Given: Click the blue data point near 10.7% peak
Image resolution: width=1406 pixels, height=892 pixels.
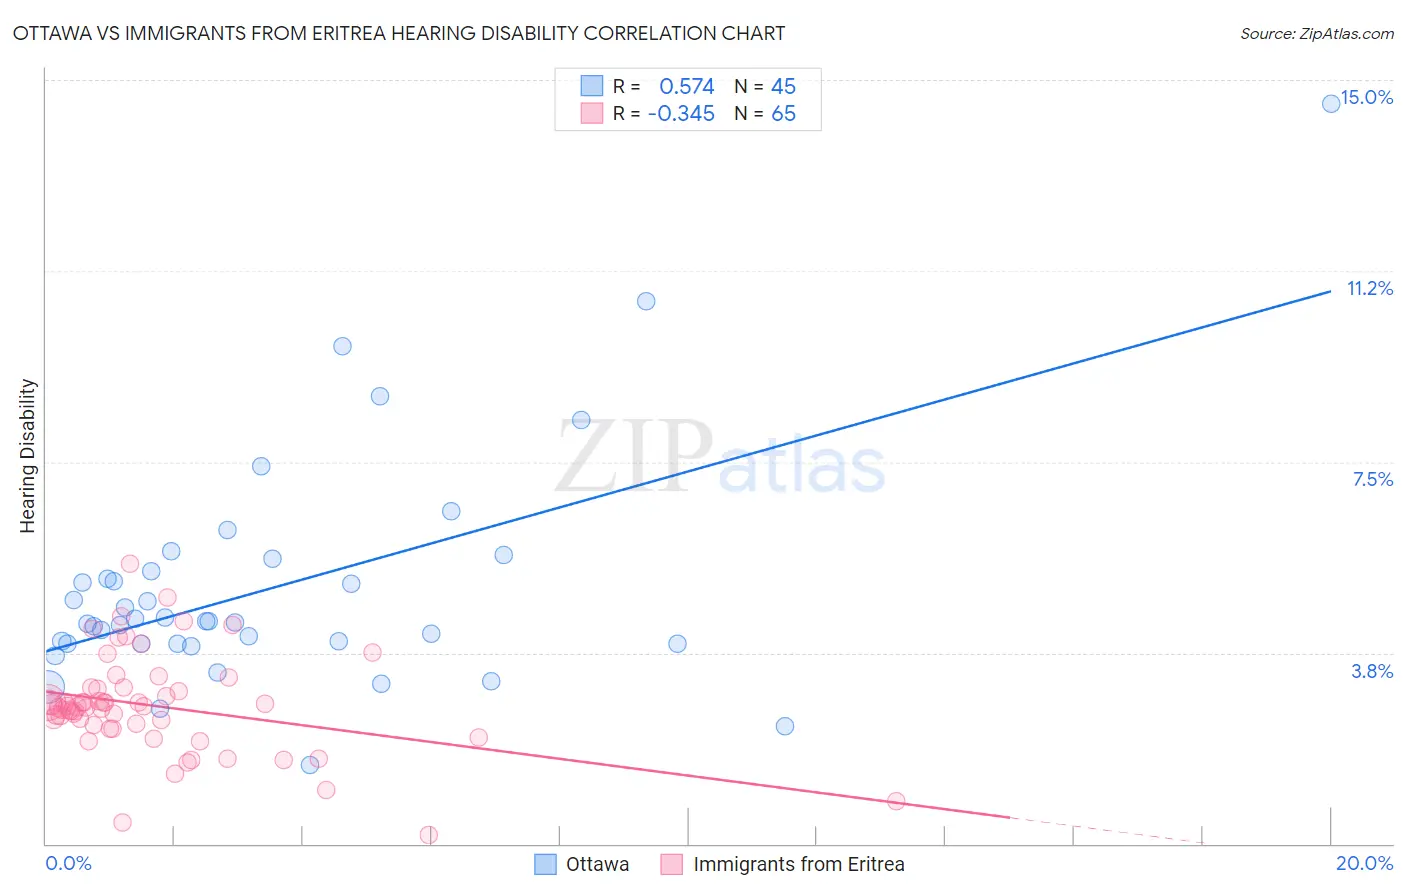Looking at the screenshot, I should click(x=646, y=301).
